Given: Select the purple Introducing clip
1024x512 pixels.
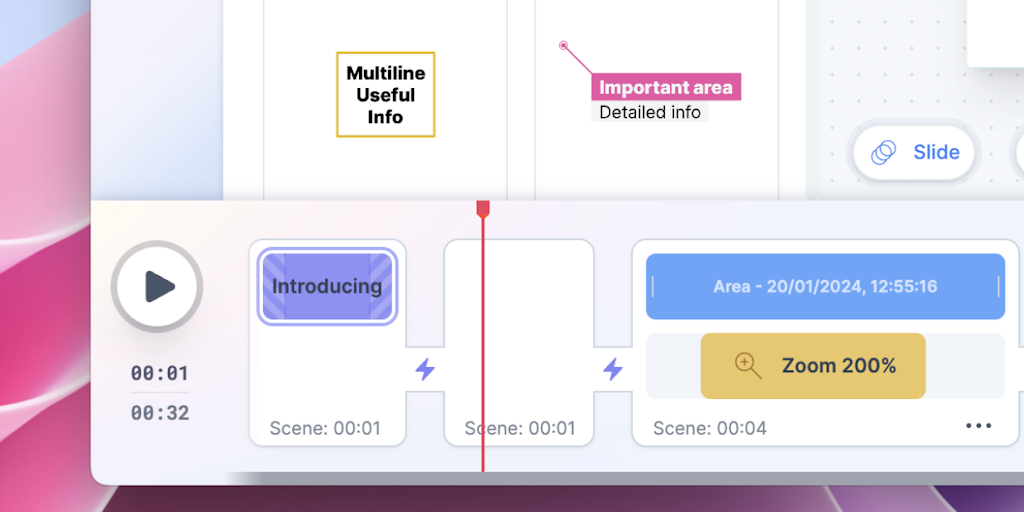Looking at the screenshot, I should pos(328,286).
